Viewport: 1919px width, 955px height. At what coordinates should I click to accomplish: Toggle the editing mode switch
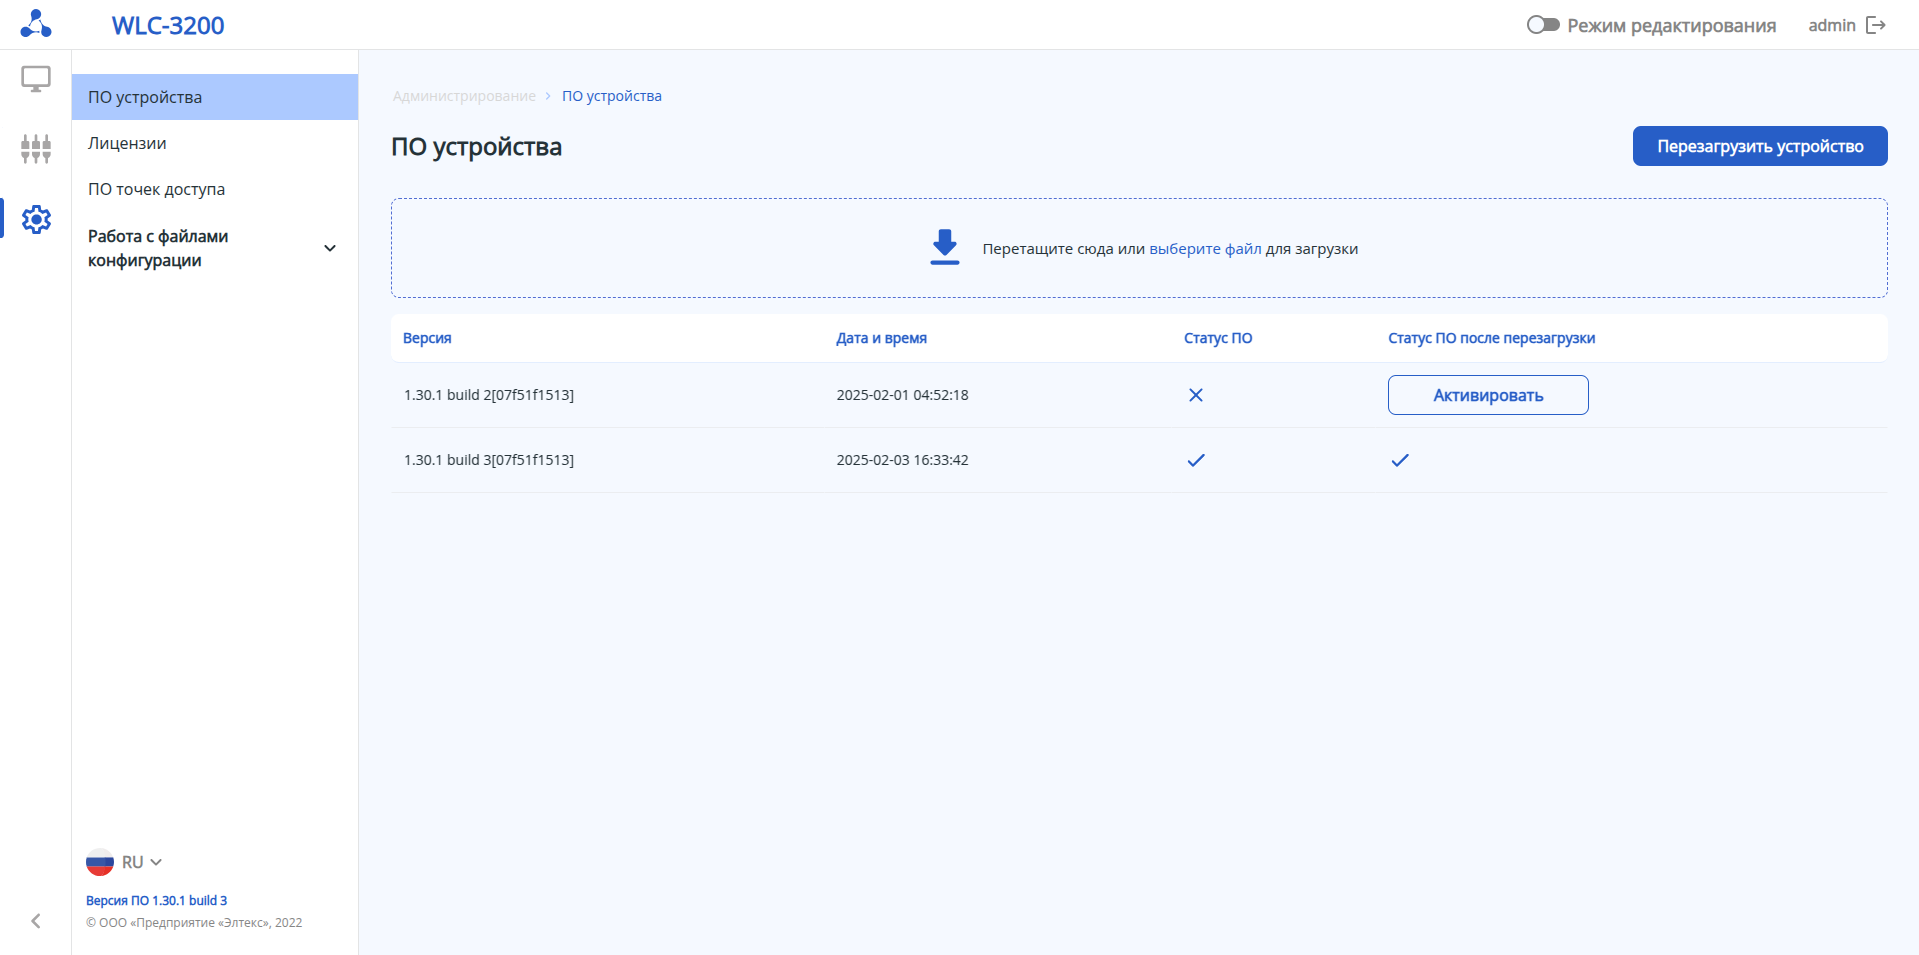tap(1542, 25)
